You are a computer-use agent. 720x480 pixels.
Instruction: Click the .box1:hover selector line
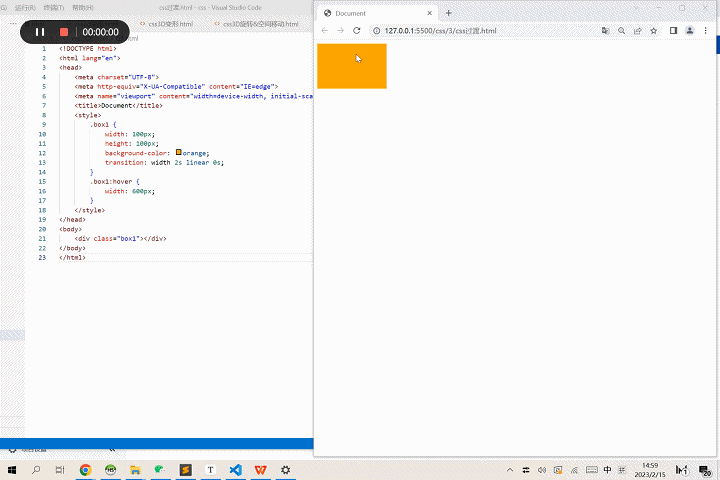[x=114, y=181]
